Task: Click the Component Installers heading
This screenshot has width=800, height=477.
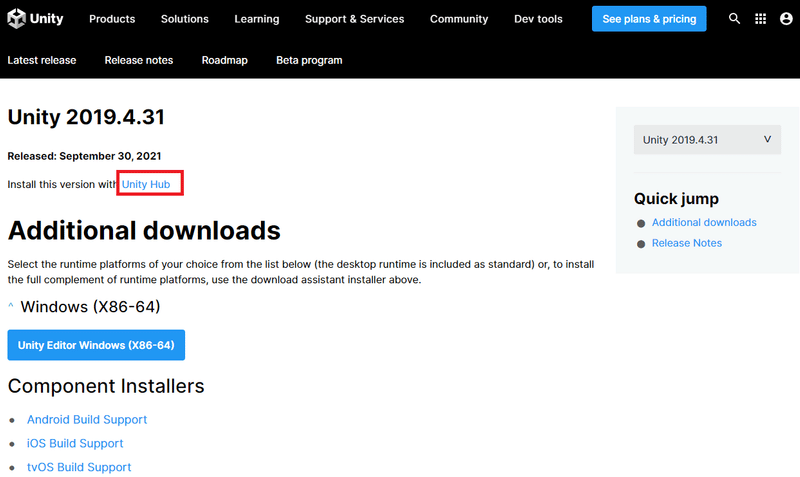Action: tap(106, 386)
